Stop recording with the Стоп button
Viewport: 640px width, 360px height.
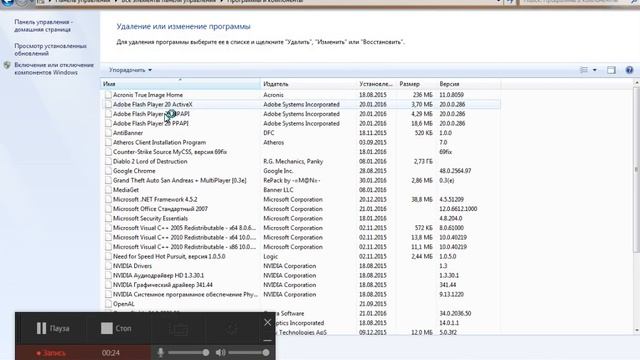116,328
